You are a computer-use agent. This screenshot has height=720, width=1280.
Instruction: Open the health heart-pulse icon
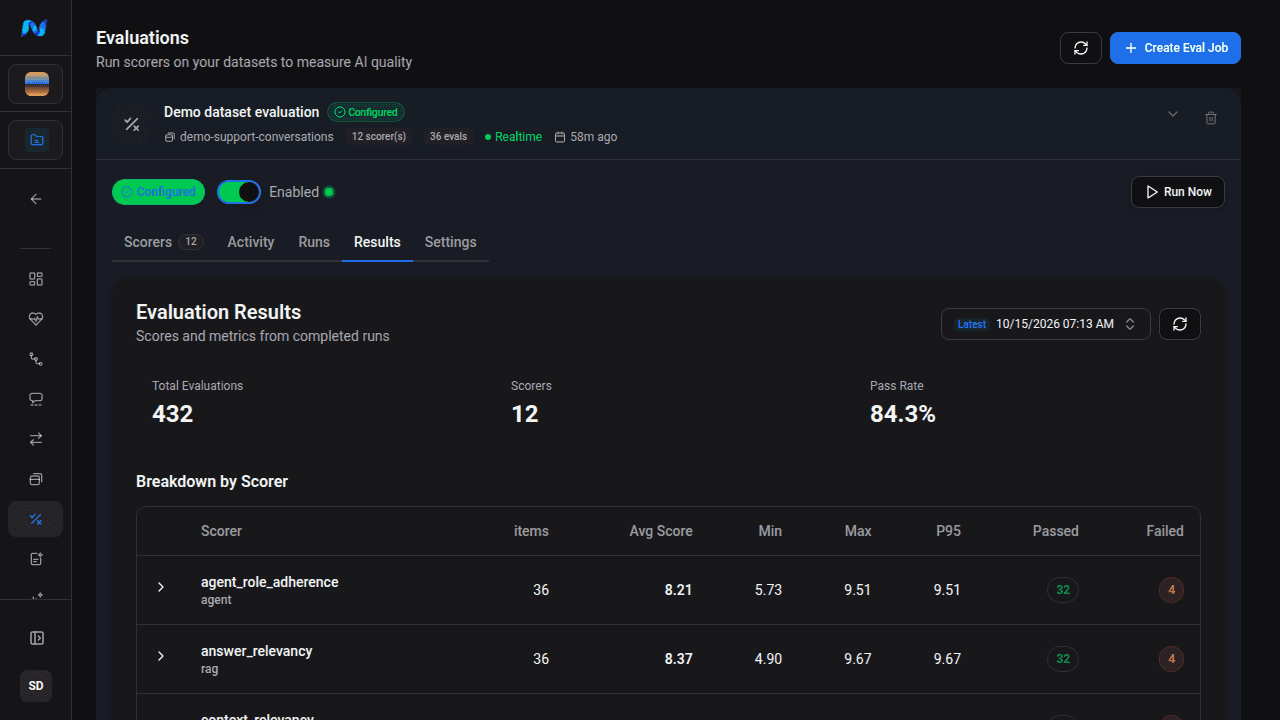tap(36, 319)
